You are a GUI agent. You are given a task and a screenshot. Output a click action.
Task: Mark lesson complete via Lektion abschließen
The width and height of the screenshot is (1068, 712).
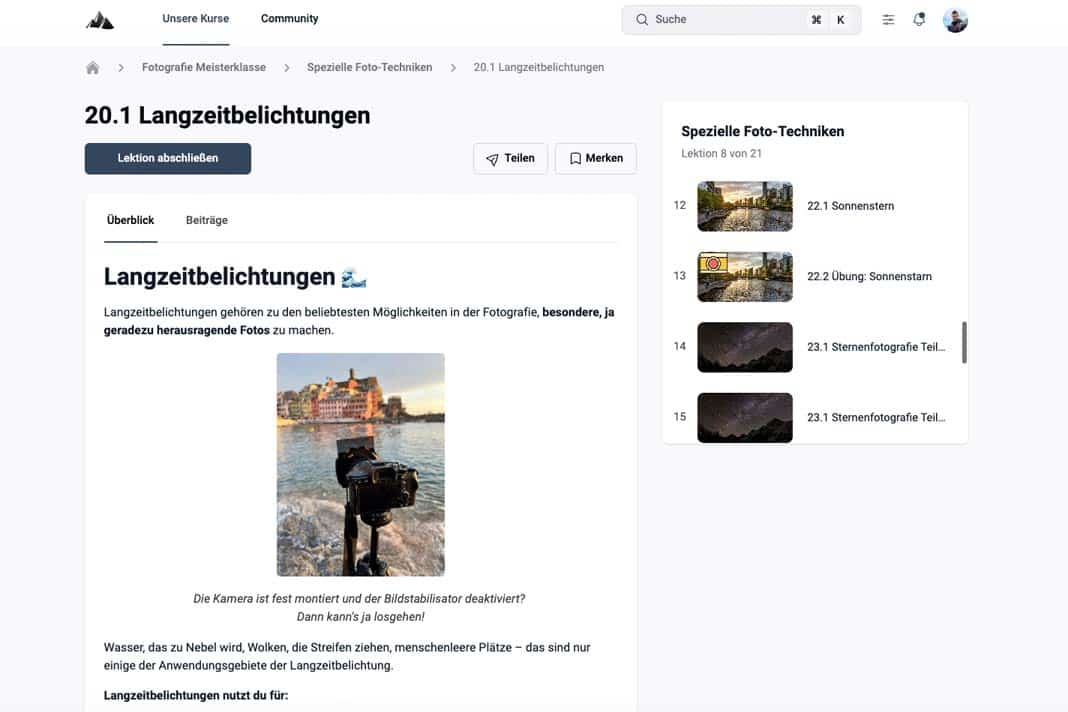[167, 158]
